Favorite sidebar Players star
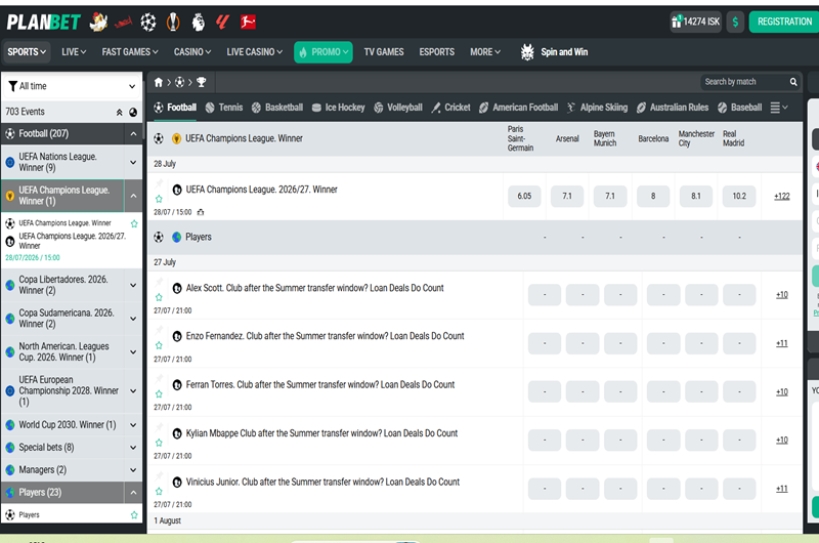The width and height of the screenshot is (819, 543). [x=134, y=515]
